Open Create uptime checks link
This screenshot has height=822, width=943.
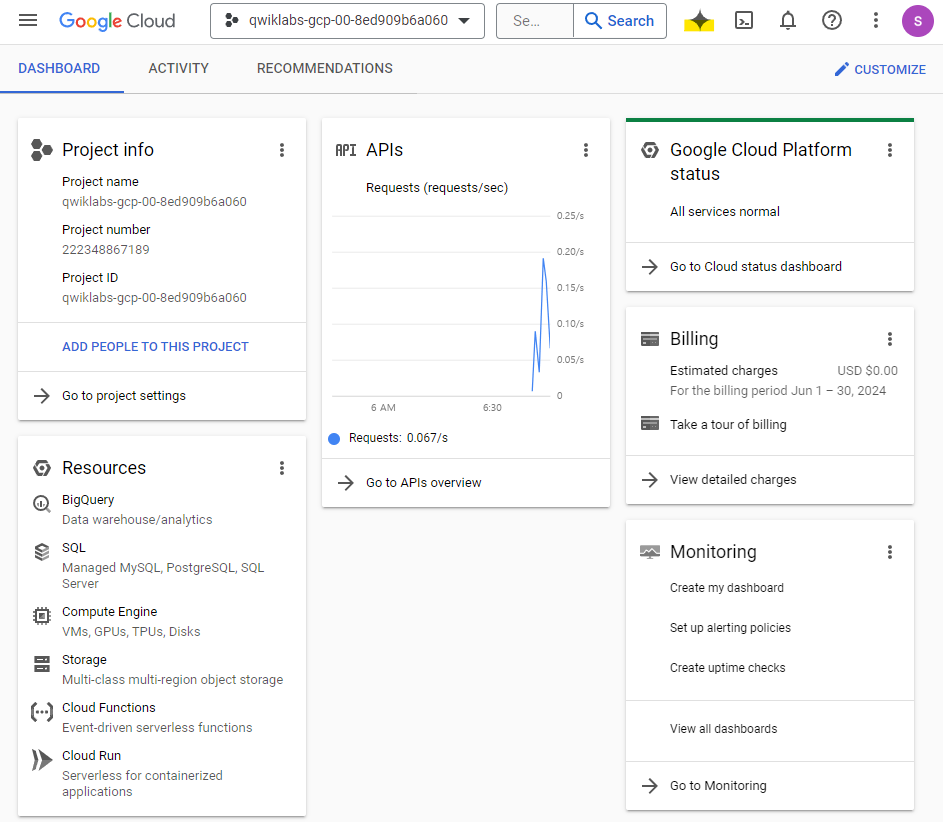pyautogui.click(x=727, y=668)
